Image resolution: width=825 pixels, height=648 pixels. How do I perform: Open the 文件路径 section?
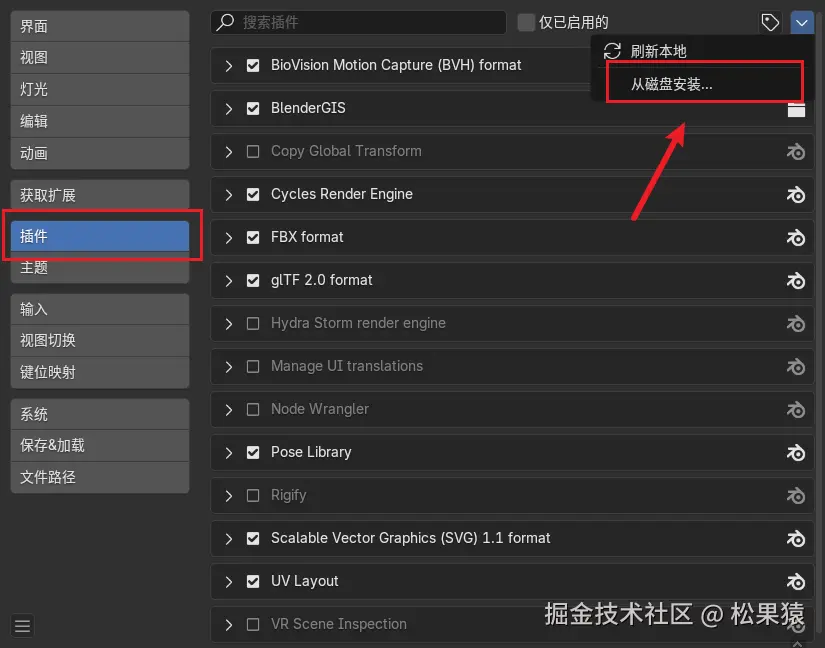pos(100,478)
